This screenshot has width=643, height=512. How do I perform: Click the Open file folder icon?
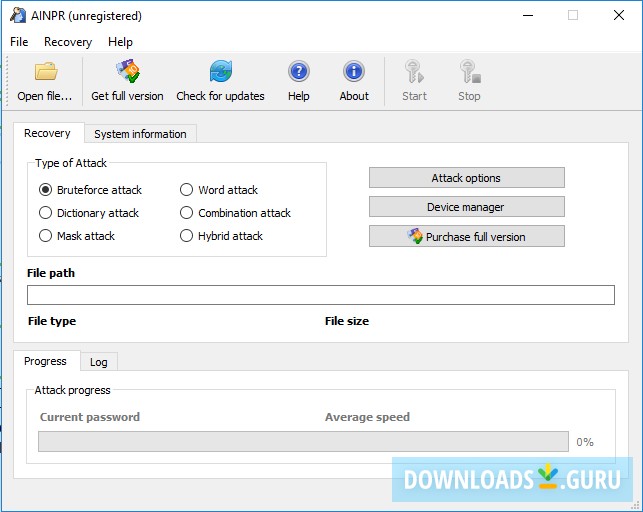point(46,71)
